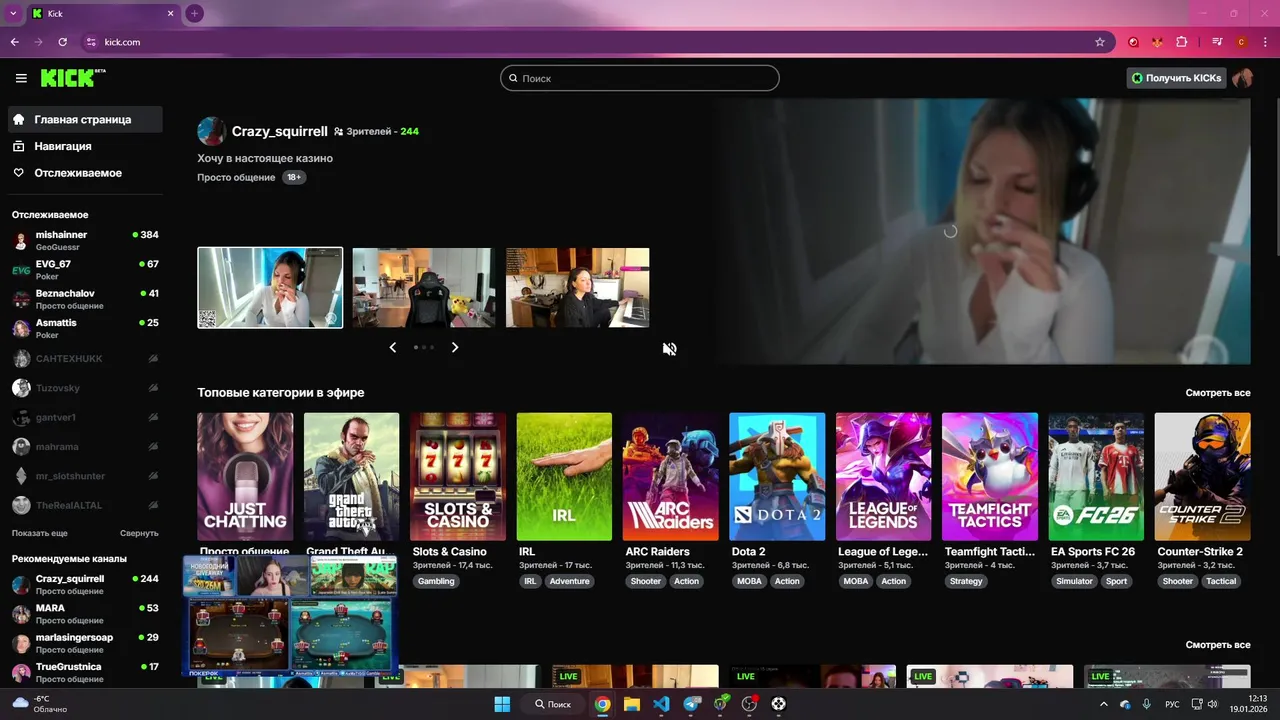Open Telegram from taskbar
This screenshot has width=1280, height=720.
[692, 704]
